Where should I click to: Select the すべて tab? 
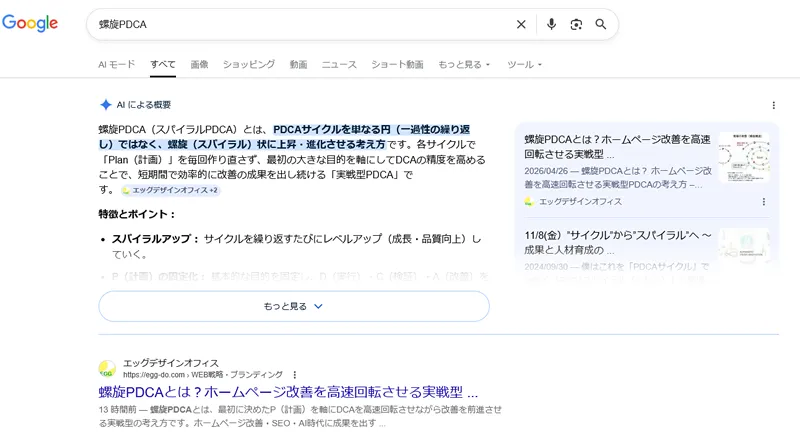click(x=163, y=64)
